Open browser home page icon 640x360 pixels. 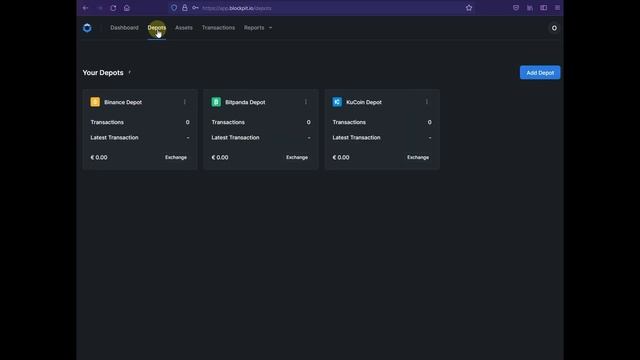pos(127,8)
